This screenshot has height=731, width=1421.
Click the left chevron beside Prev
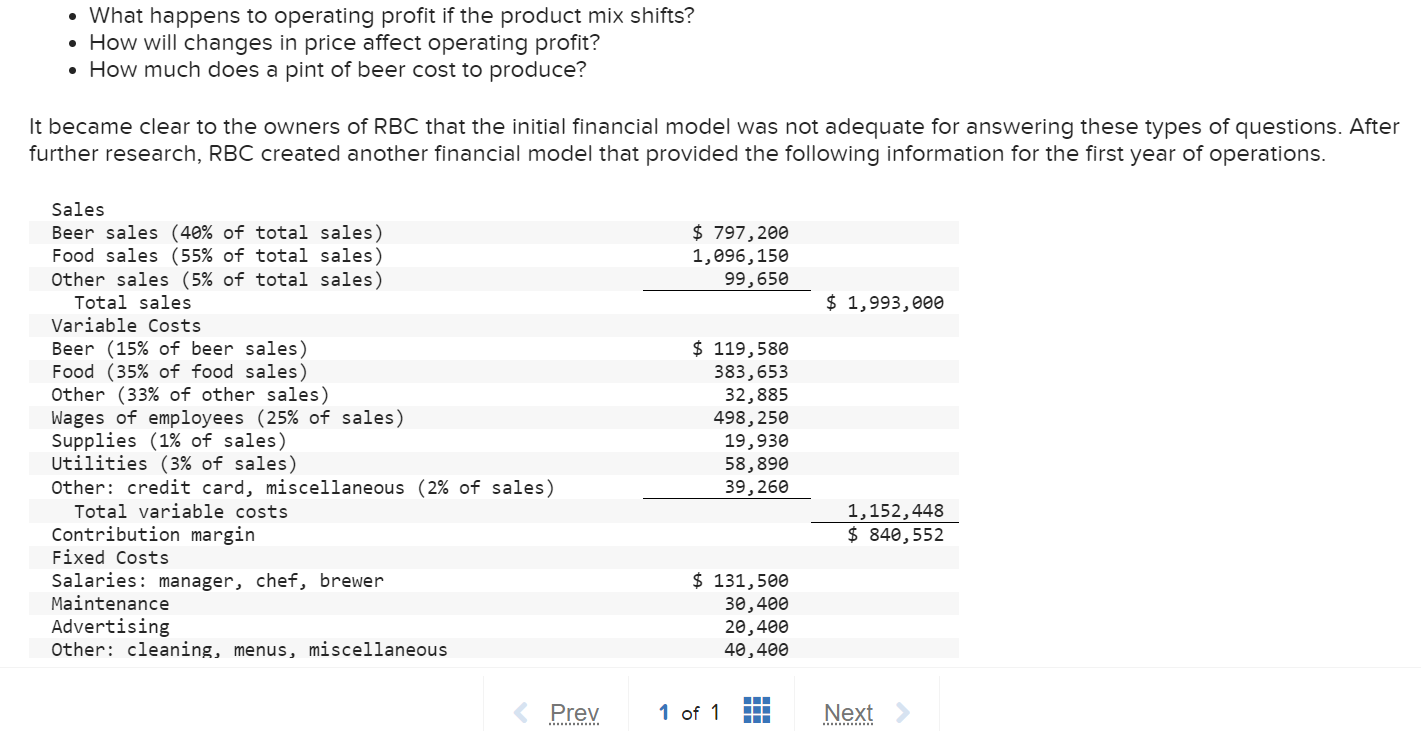point(519,712)
